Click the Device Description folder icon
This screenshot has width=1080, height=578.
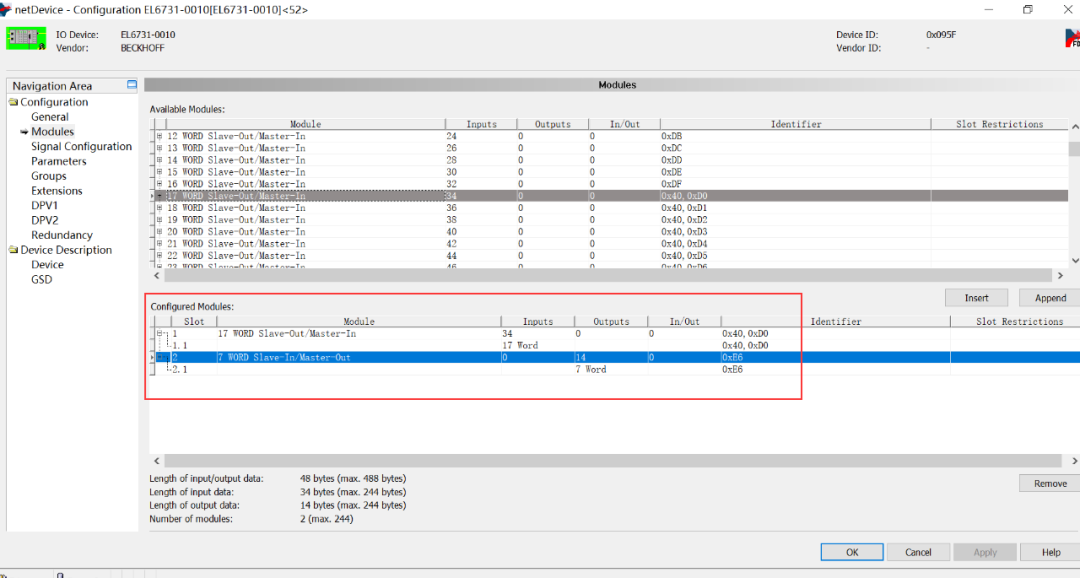[14, 250]
